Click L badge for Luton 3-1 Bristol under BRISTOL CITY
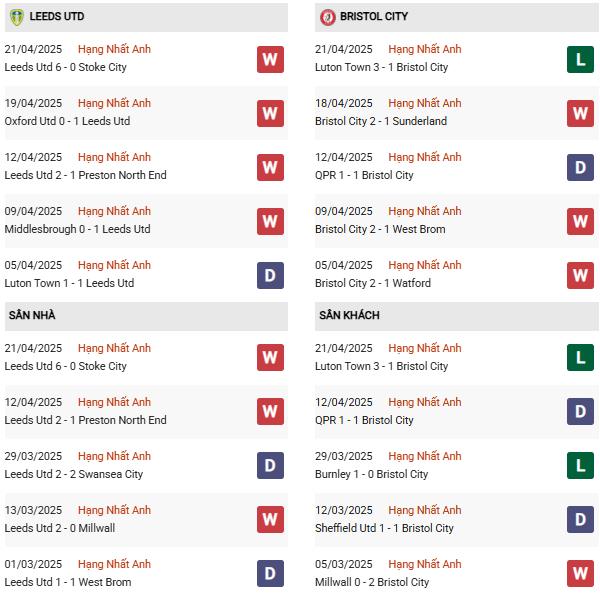This screenshot has width=600, height=595. point(580,59)
